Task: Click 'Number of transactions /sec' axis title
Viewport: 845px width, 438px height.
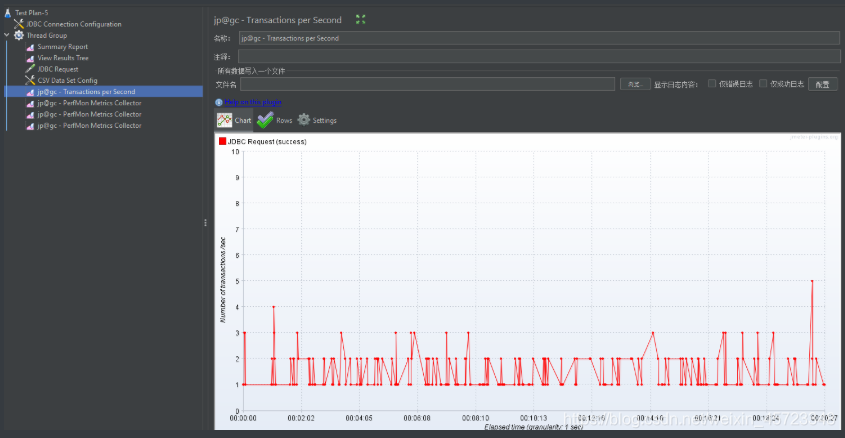Action: (x=223, y=280)
